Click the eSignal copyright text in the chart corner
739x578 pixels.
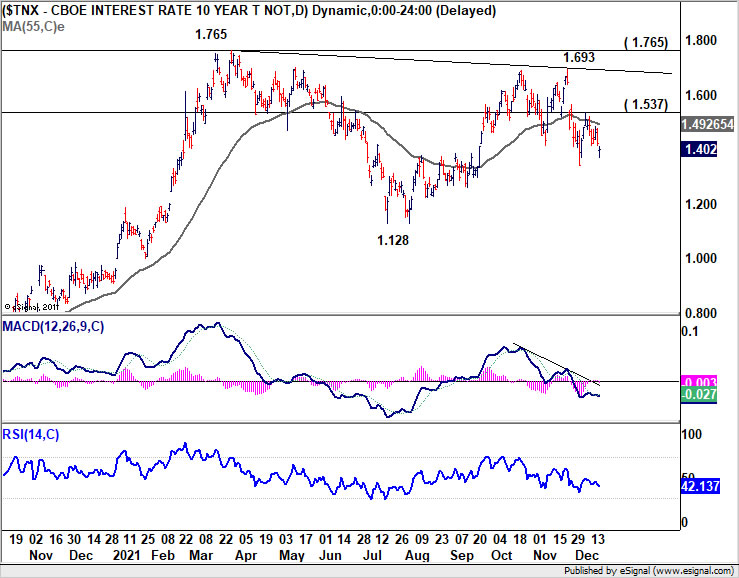(31, 307)
